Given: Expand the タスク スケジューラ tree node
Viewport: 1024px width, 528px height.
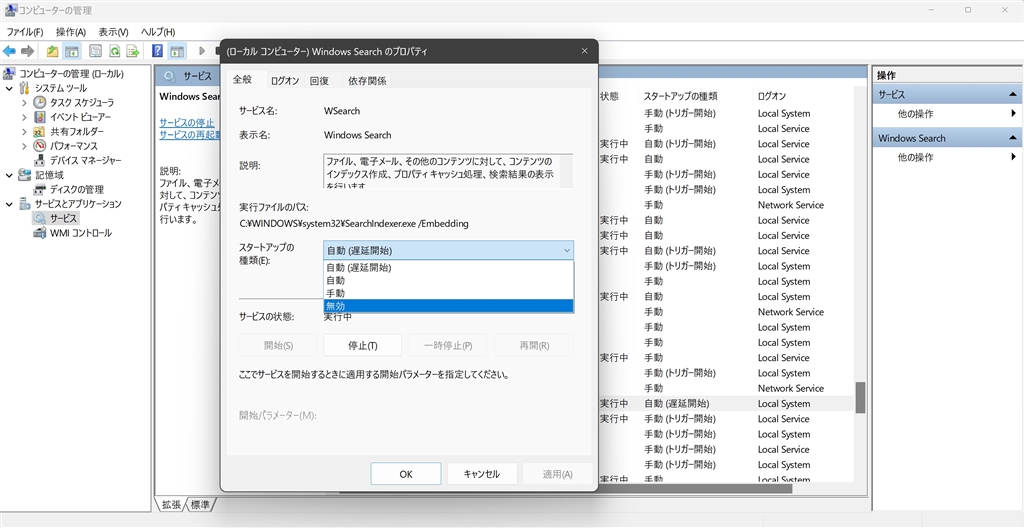Looking at the screenshot, I should [x=24, y=103].
